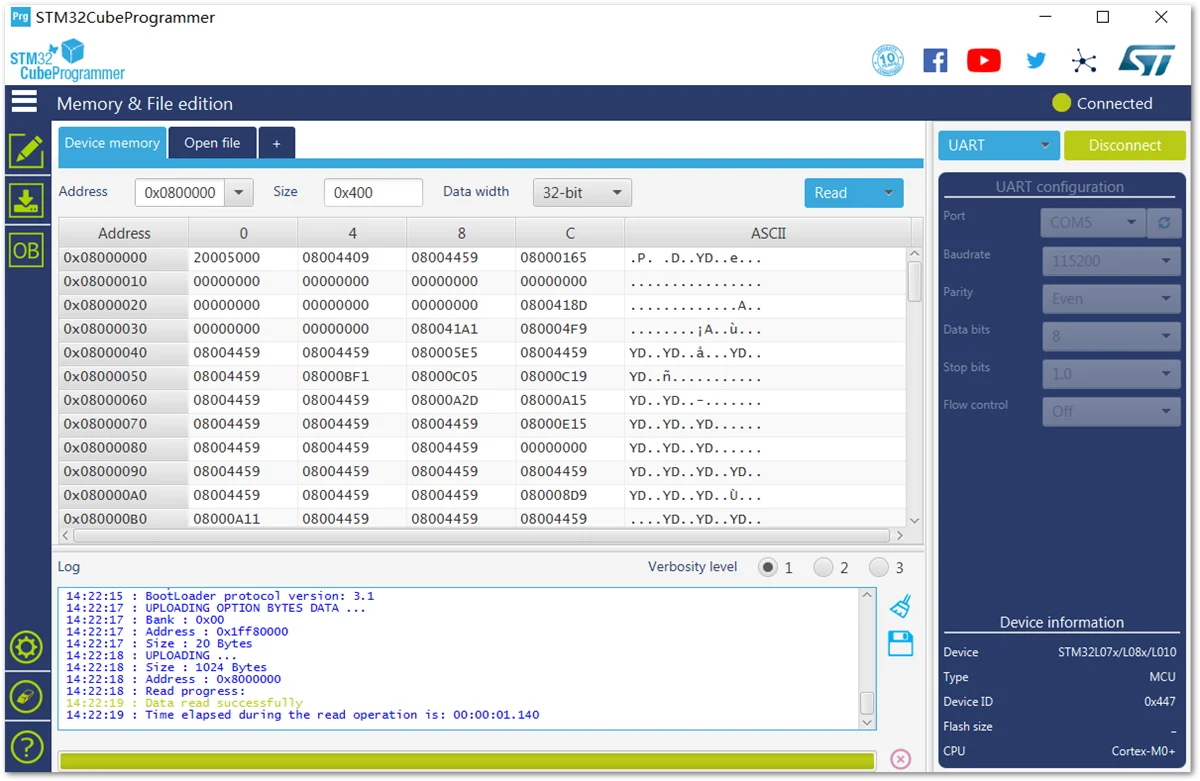Screen dimensions: 1200x781
Task: Open the Parity Even dropdown
Action: [1112, 298]
